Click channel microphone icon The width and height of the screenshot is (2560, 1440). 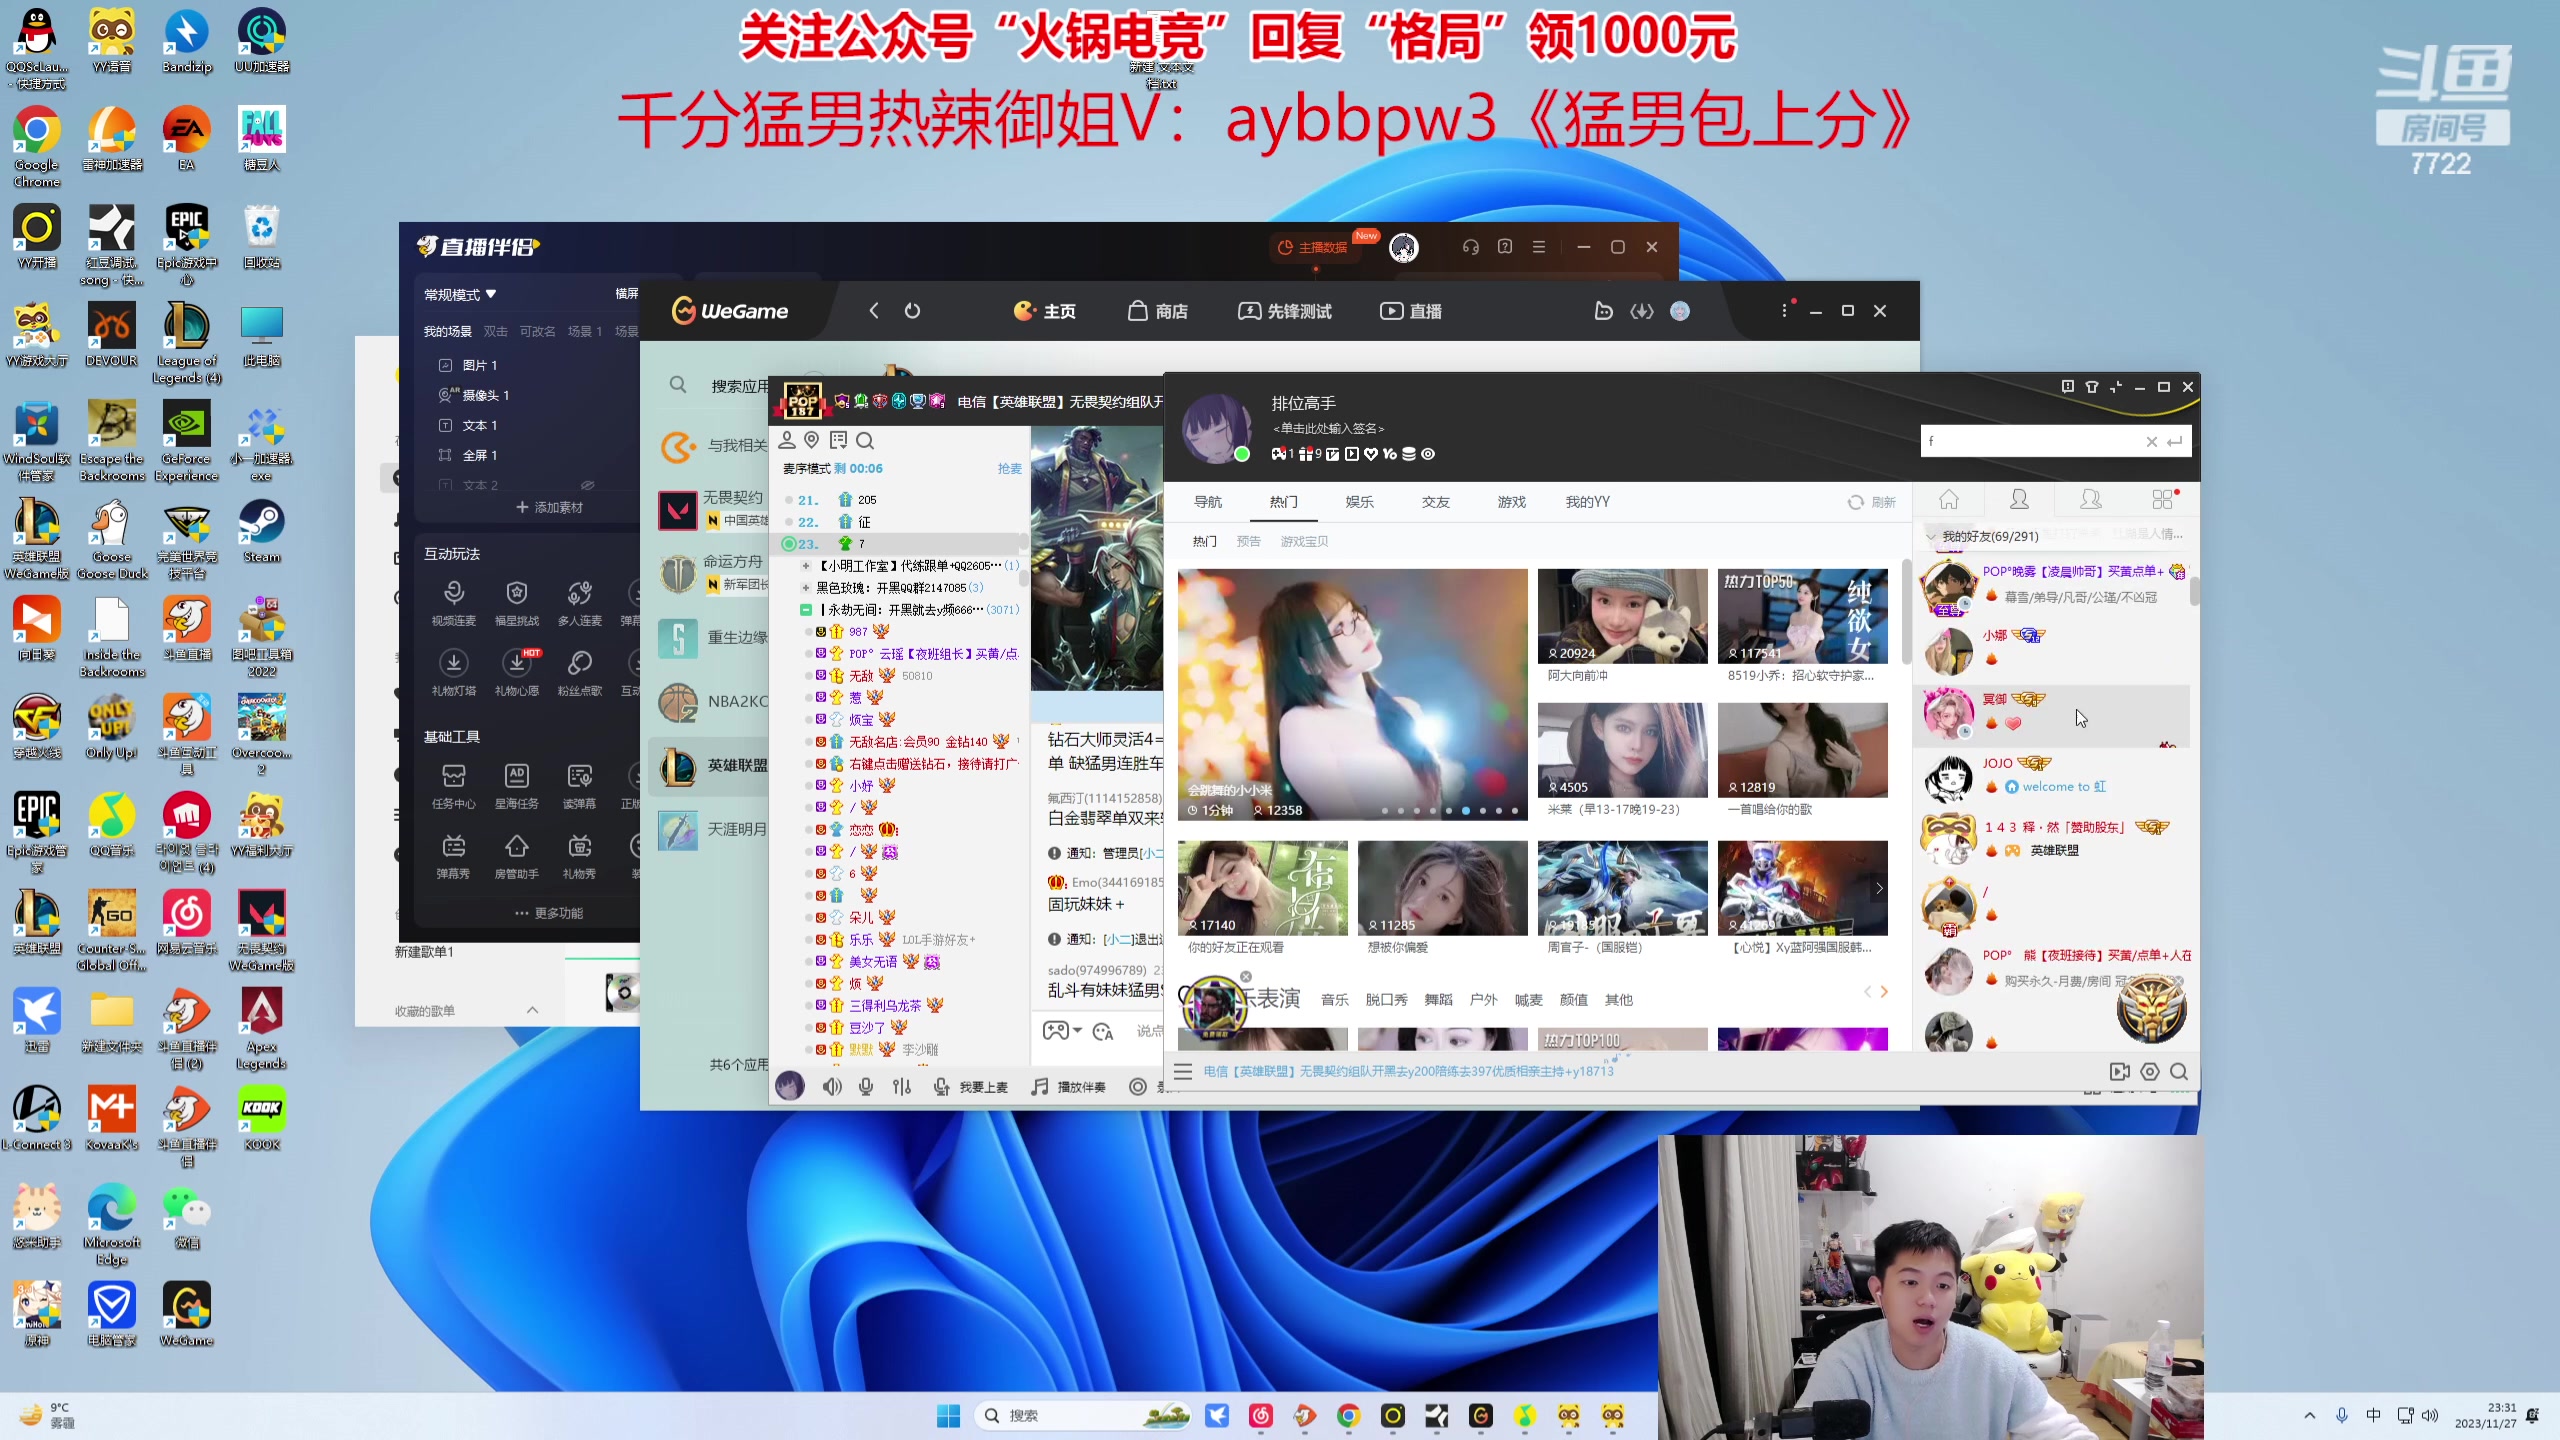[x=866, y=1087]
